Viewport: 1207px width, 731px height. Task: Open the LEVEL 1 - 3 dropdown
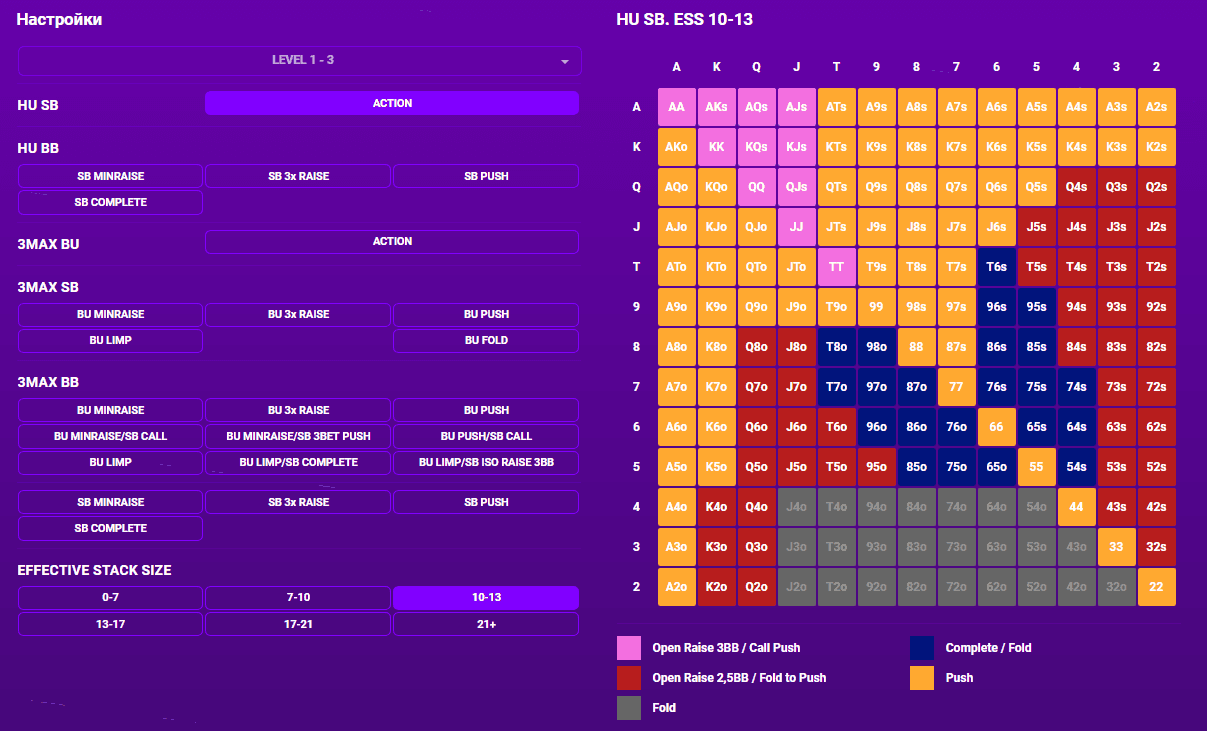(299, 60)
